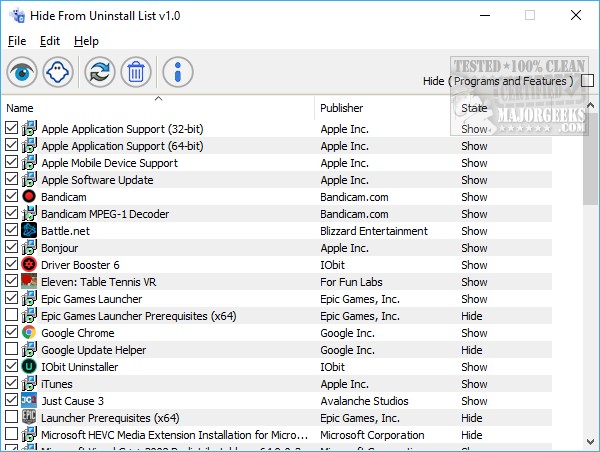Click the trash can Uninstall icon

pyautogui.click(x=136, y=72)
